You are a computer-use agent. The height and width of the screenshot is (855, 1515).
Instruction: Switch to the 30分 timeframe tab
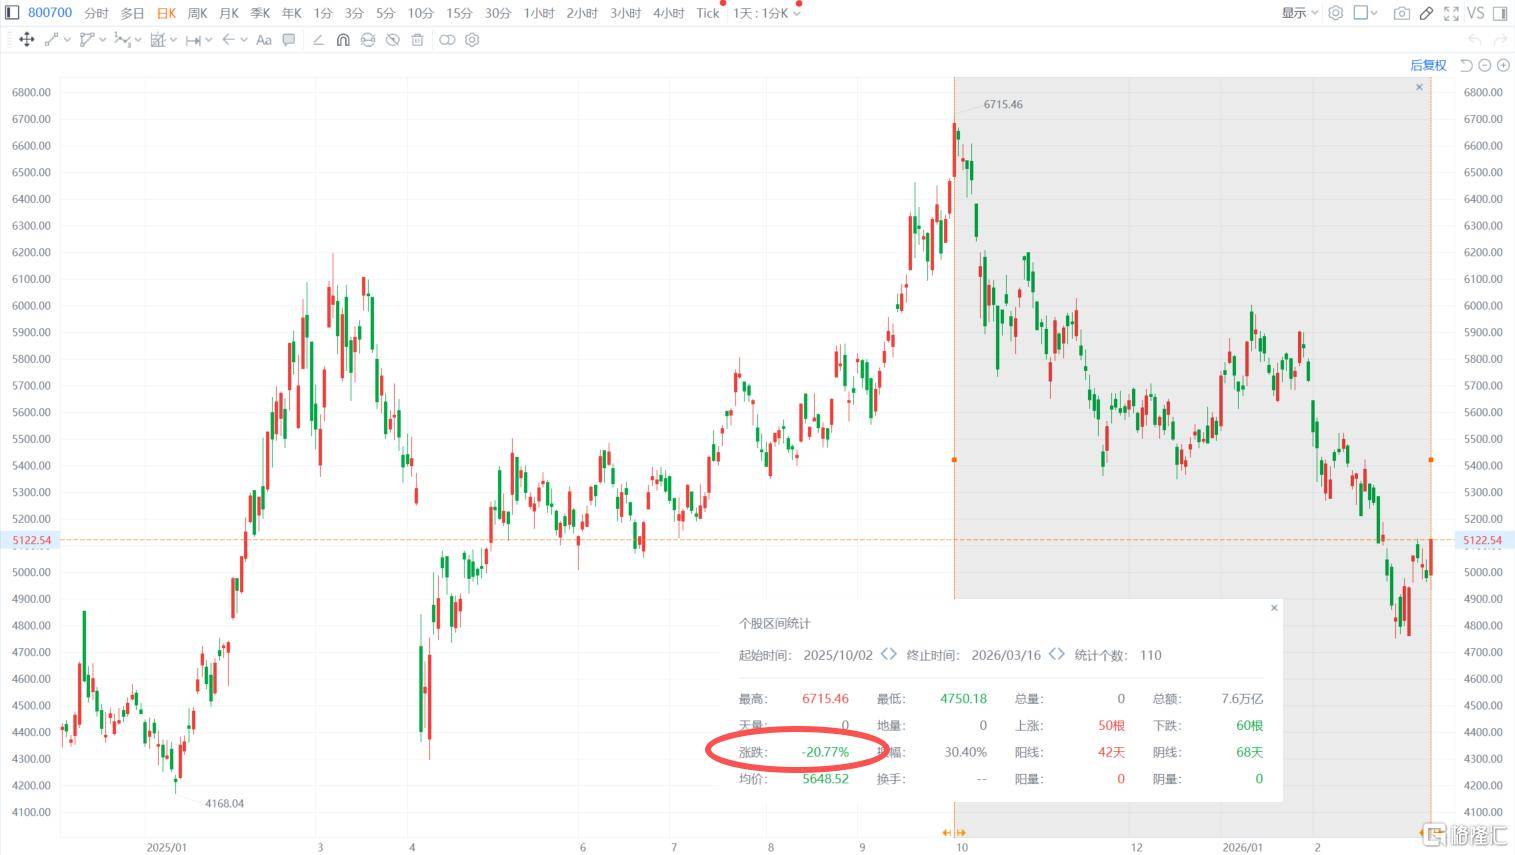(497, 13)
